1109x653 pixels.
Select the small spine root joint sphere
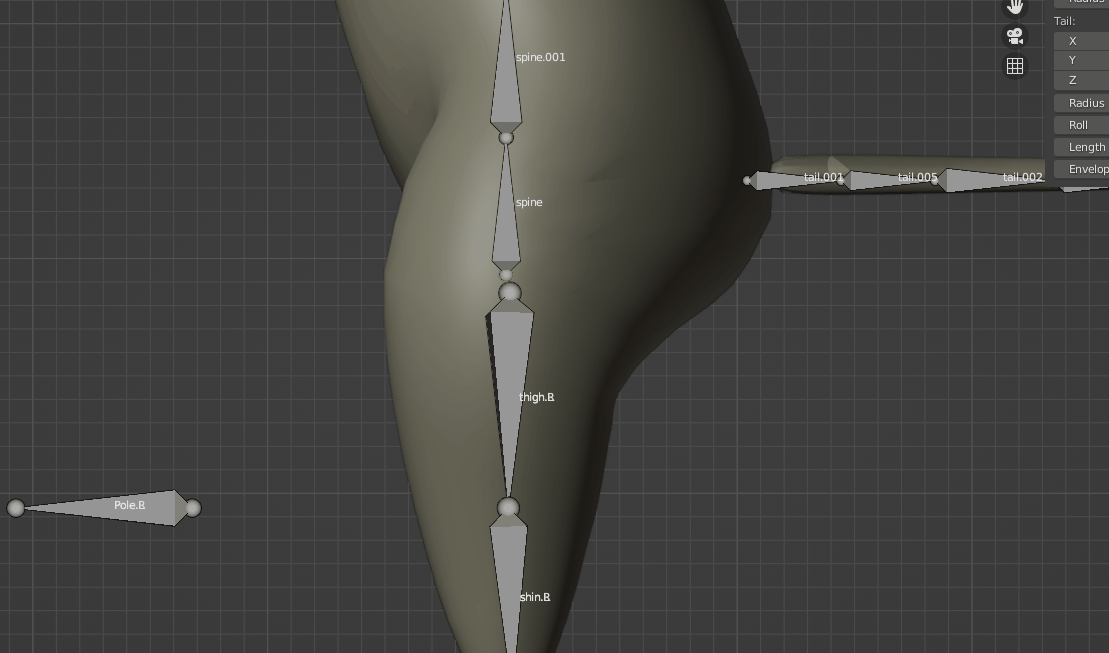click(506, 275)
